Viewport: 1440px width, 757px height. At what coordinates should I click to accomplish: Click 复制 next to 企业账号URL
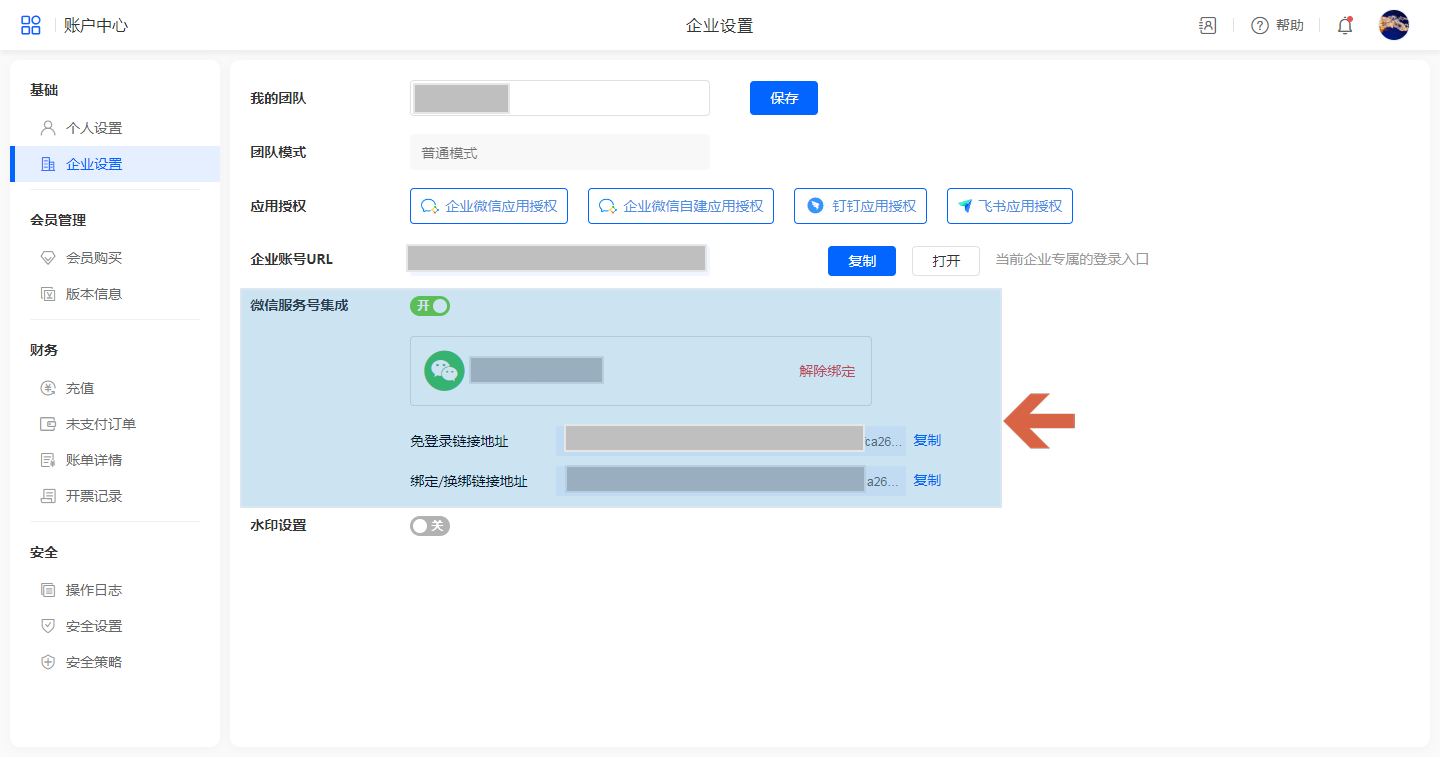(x=861, y=261)
